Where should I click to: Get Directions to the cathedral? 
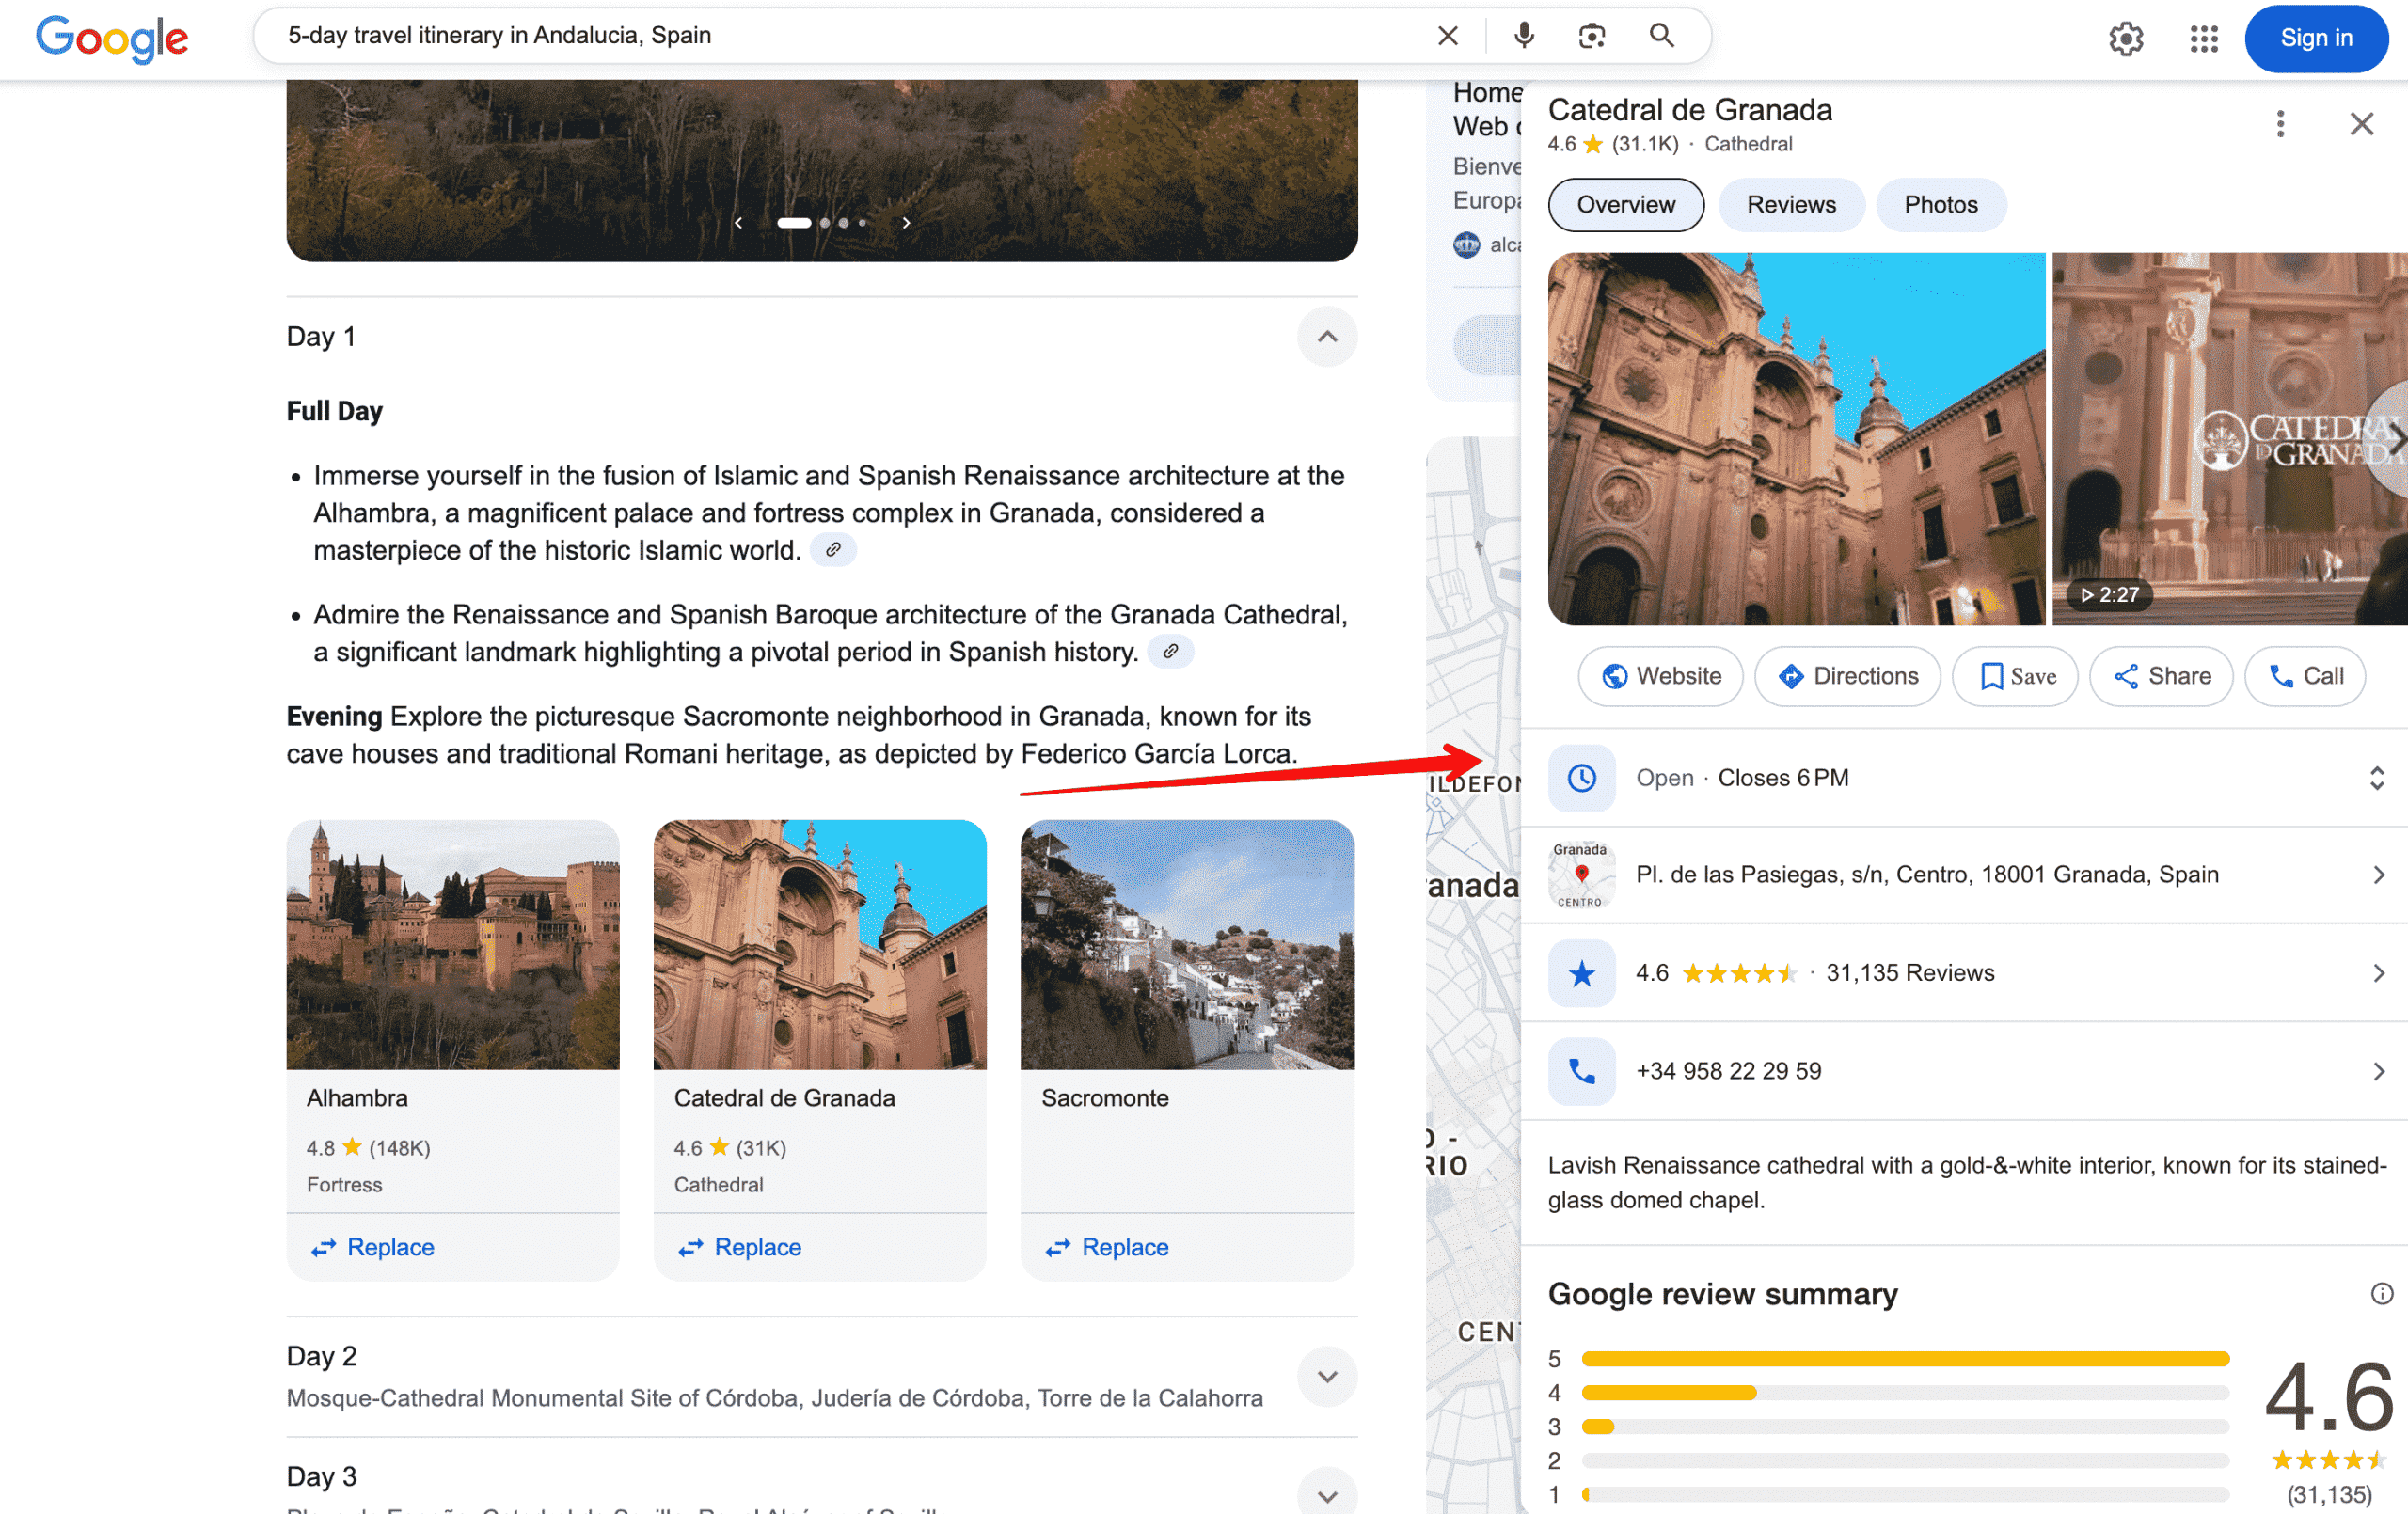point(1847,676)
